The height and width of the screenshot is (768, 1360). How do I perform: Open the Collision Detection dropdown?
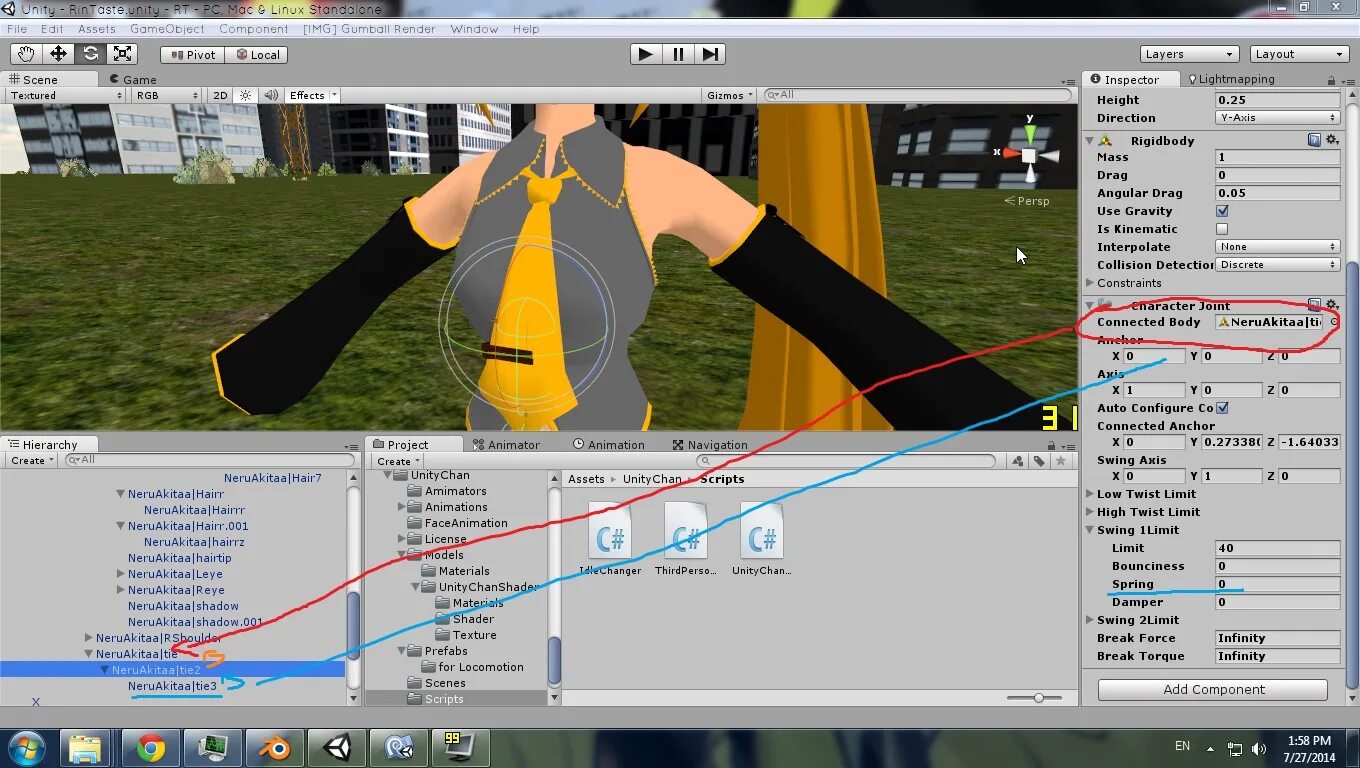1278,265
